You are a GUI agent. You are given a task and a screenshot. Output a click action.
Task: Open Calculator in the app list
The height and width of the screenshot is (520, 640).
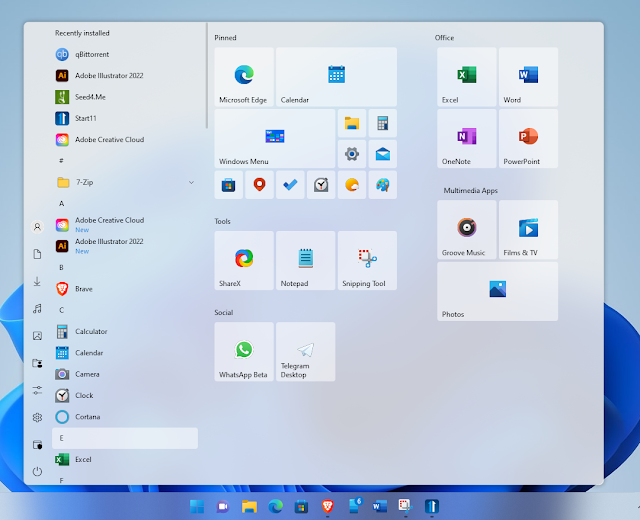click(x=125, y=331)
